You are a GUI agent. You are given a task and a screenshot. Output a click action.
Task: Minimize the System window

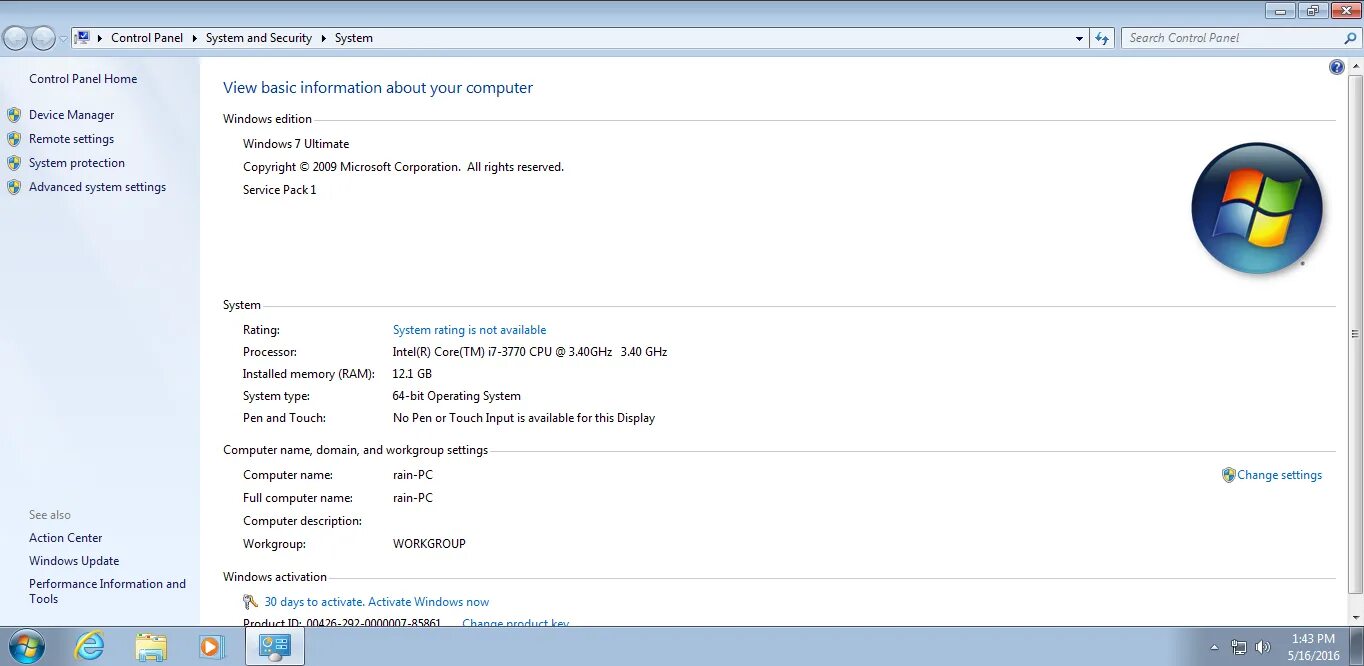(1281, 11)
